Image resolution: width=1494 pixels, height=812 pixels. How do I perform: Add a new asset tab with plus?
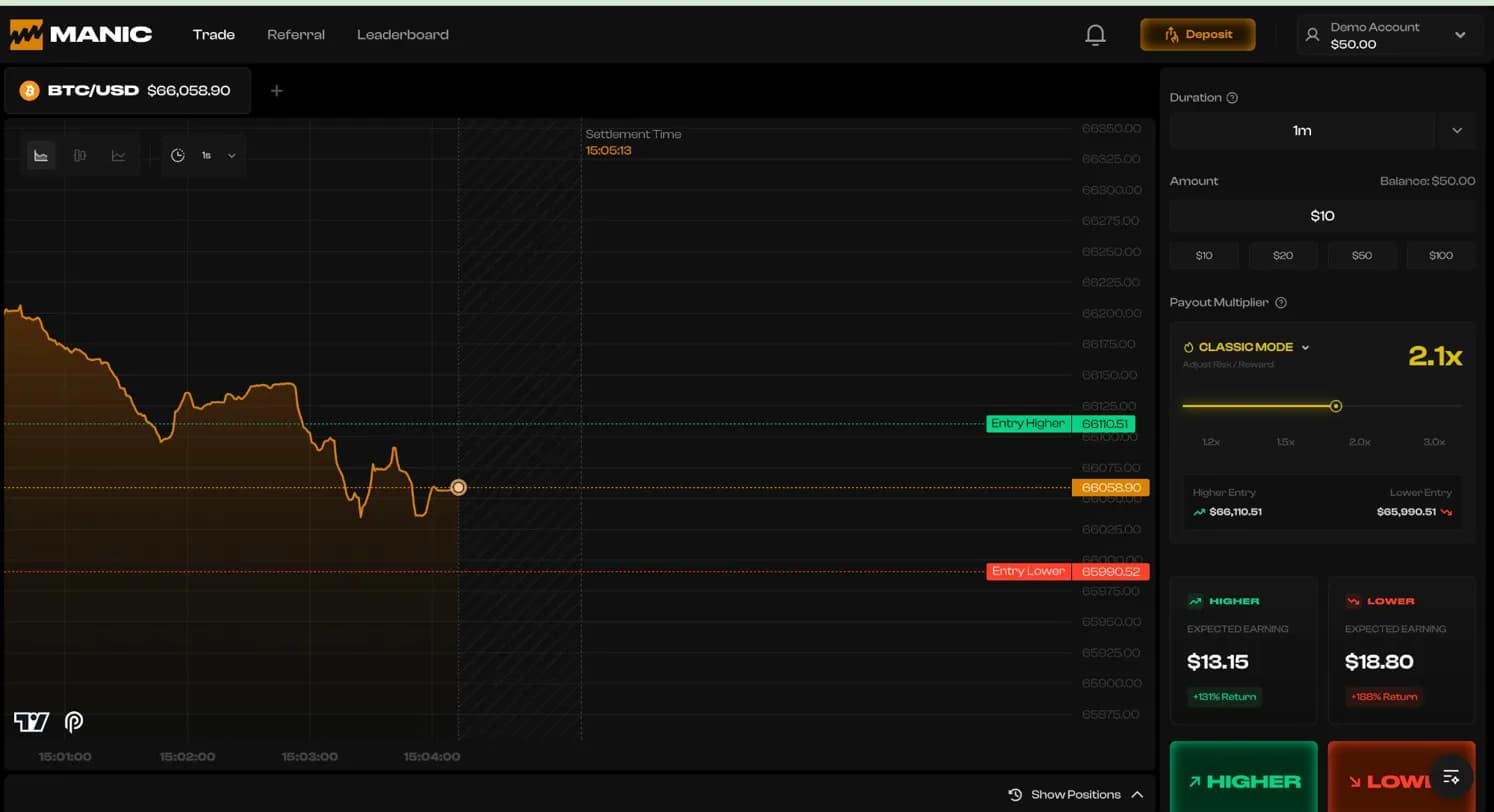click(x=277, y=91)
